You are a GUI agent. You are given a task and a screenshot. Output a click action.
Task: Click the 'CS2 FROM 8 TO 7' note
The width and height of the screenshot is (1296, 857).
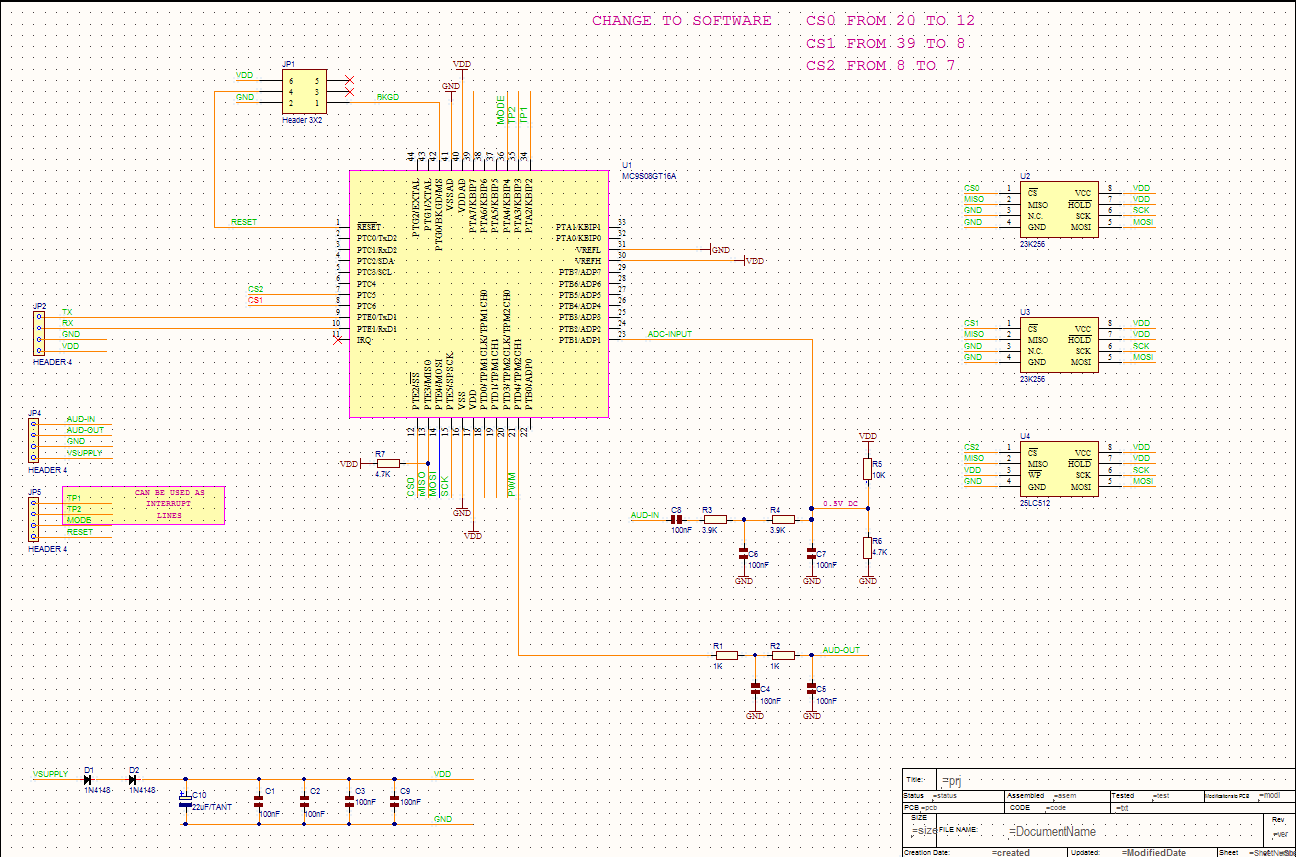(x=881, y=65)
